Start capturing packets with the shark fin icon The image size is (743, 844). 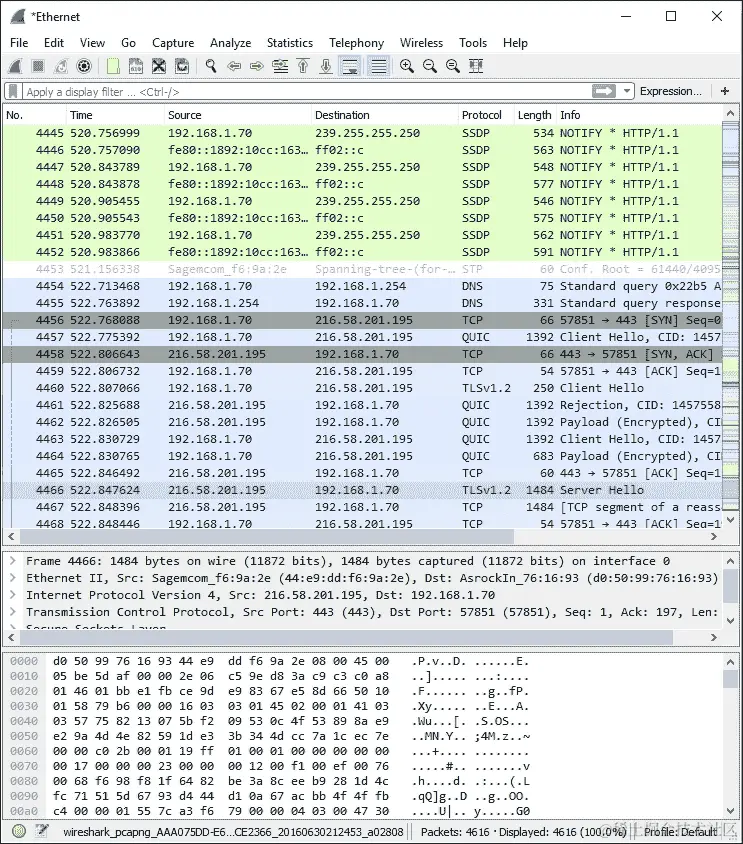tap(16, 66)
